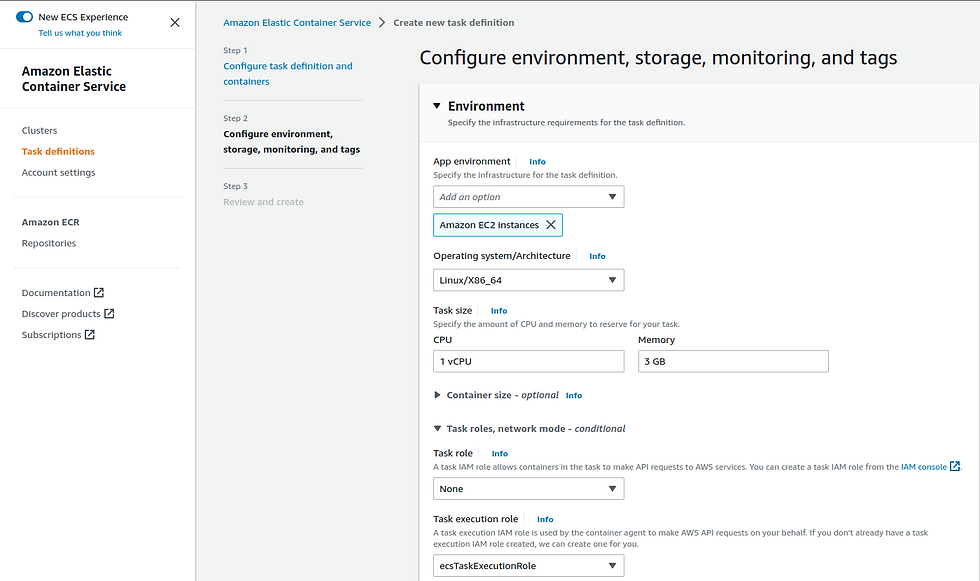Open the Linux/X86_64 architecture dropdown
980x581 pixels.
pyautogui.click(x=528, y=280)
